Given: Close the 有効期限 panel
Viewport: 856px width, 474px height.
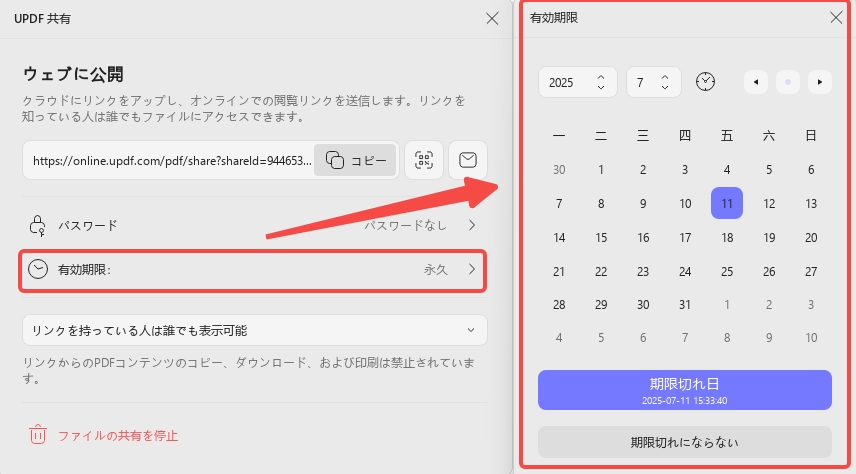Looking at the screenshot, I should pyautogui.click(x=836, y=17).
